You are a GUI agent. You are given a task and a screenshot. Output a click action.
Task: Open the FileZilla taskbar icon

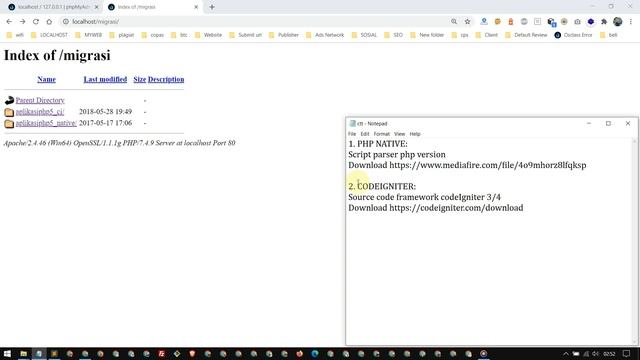(x=162, y=353)
